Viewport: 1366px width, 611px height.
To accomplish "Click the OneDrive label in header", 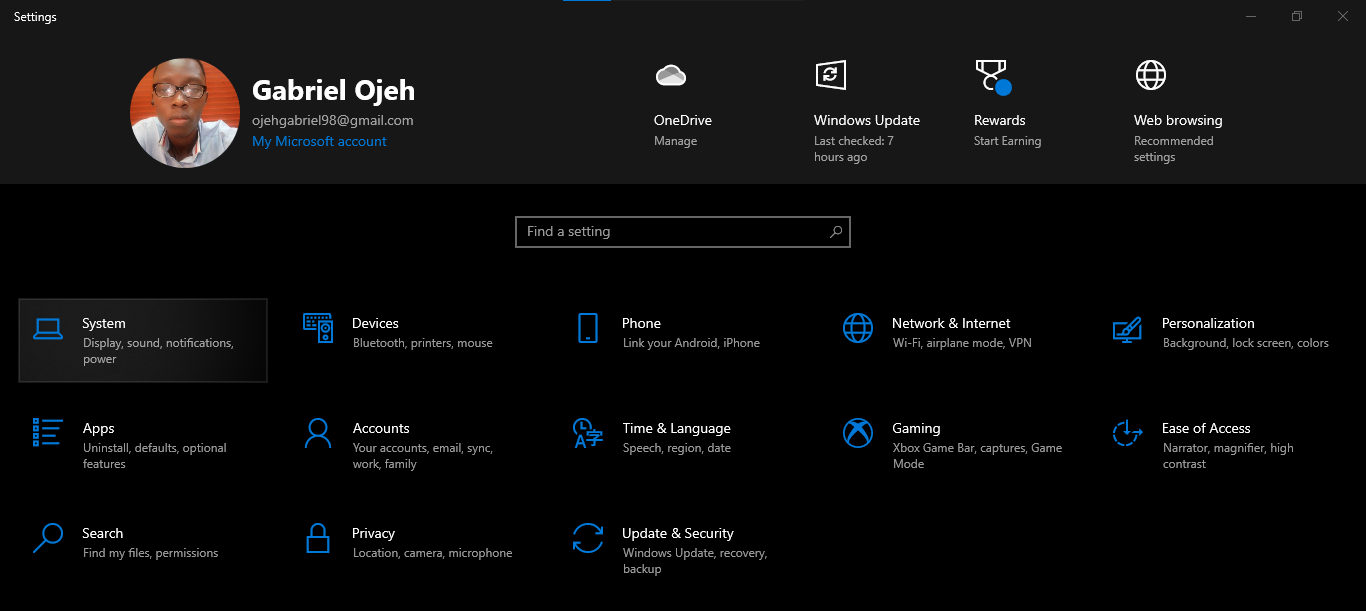I will [683, 121].
